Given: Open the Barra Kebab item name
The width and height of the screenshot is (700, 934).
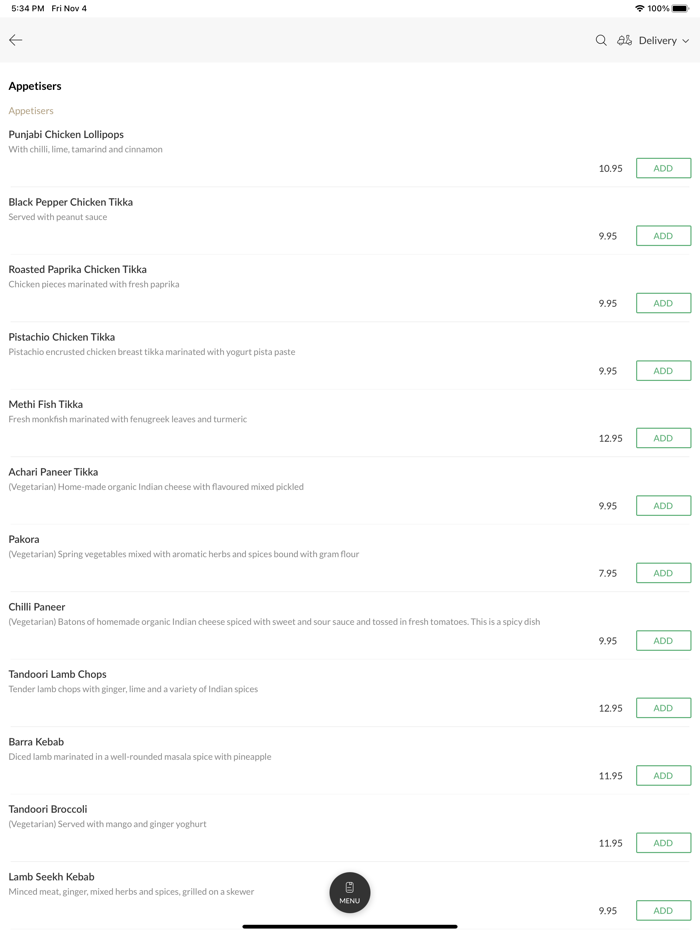Looking at the screenshot, I should click(36, 742).
